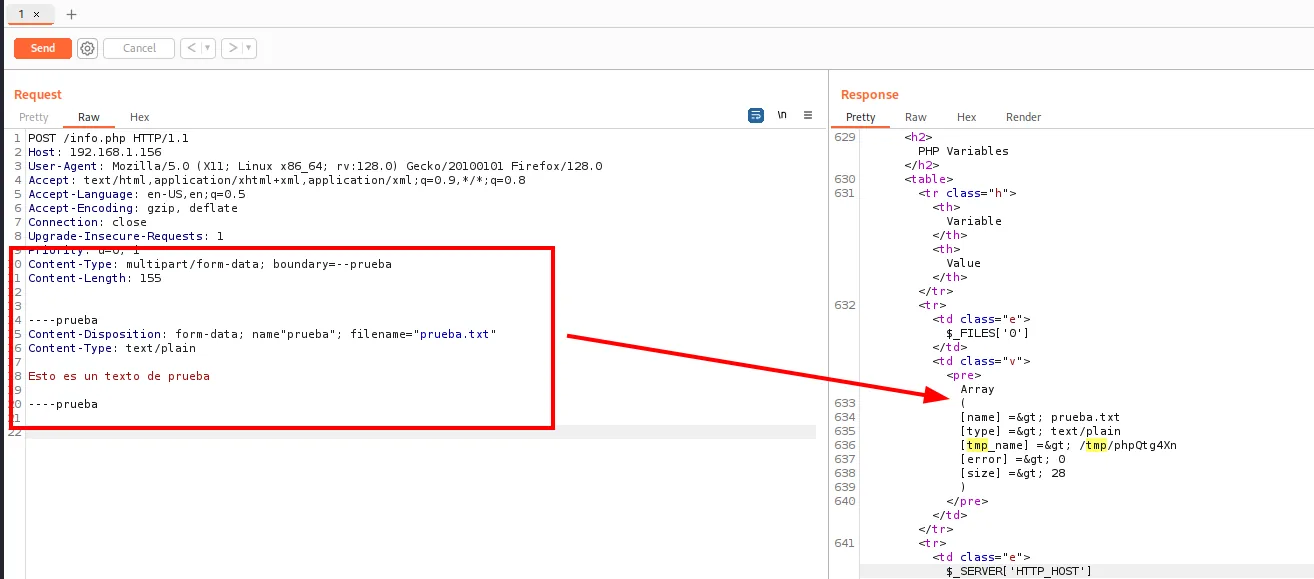Click the 'Array' text in response
The width and height of the screenshot is (1314, 579).
tap(977, 389)
